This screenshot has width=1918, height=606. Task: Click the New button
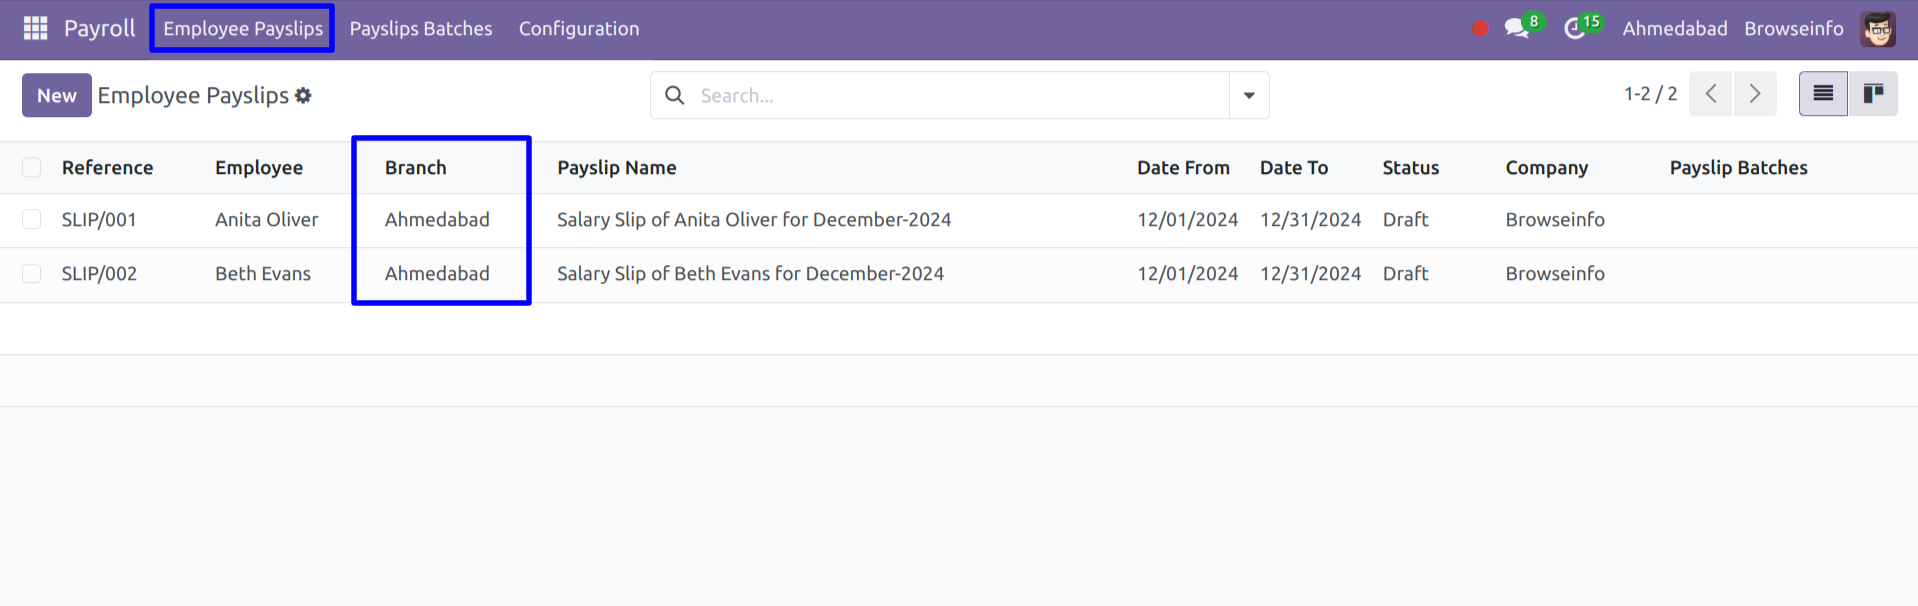pyautogui.click(x=57, y=95)
